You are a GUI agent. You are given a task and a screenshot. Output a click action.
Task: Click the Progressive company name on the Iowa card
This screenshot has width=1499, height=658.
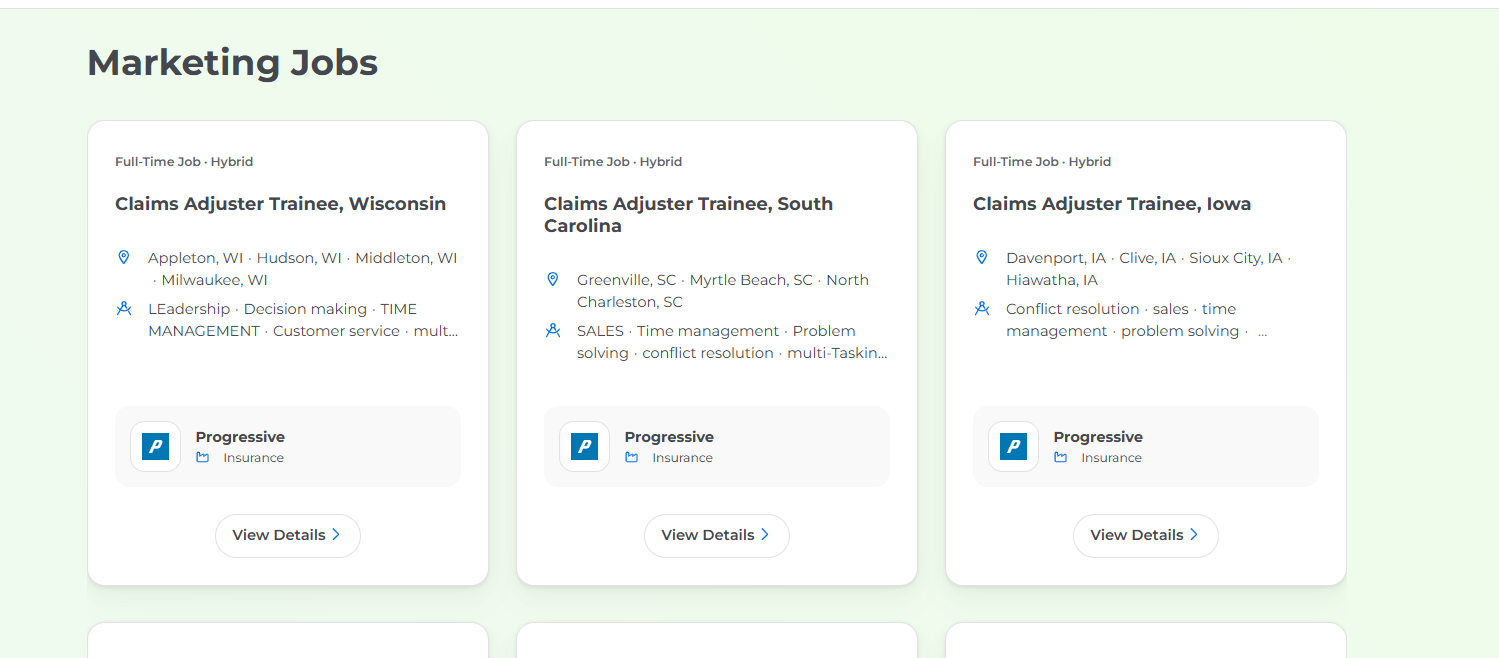[x=1097, y=437]
